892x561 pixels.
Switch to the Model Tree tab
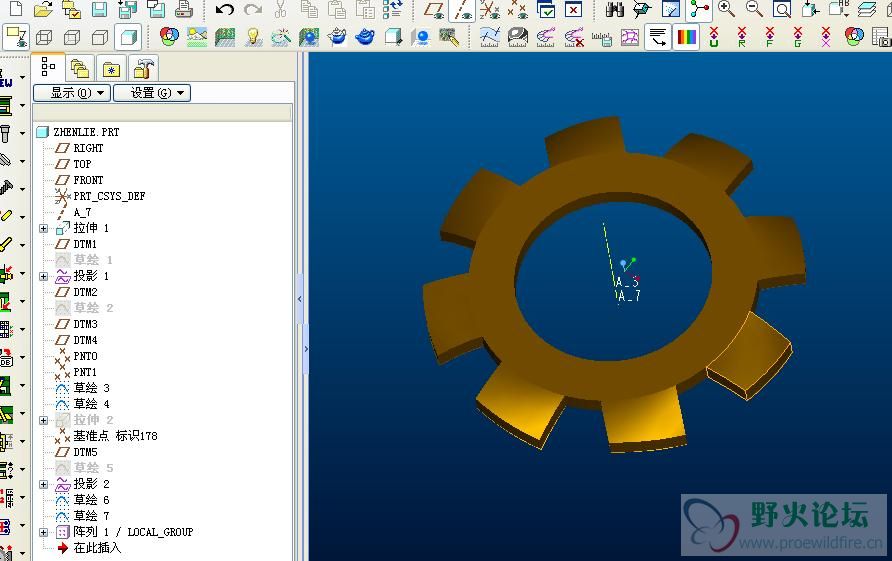48,67
